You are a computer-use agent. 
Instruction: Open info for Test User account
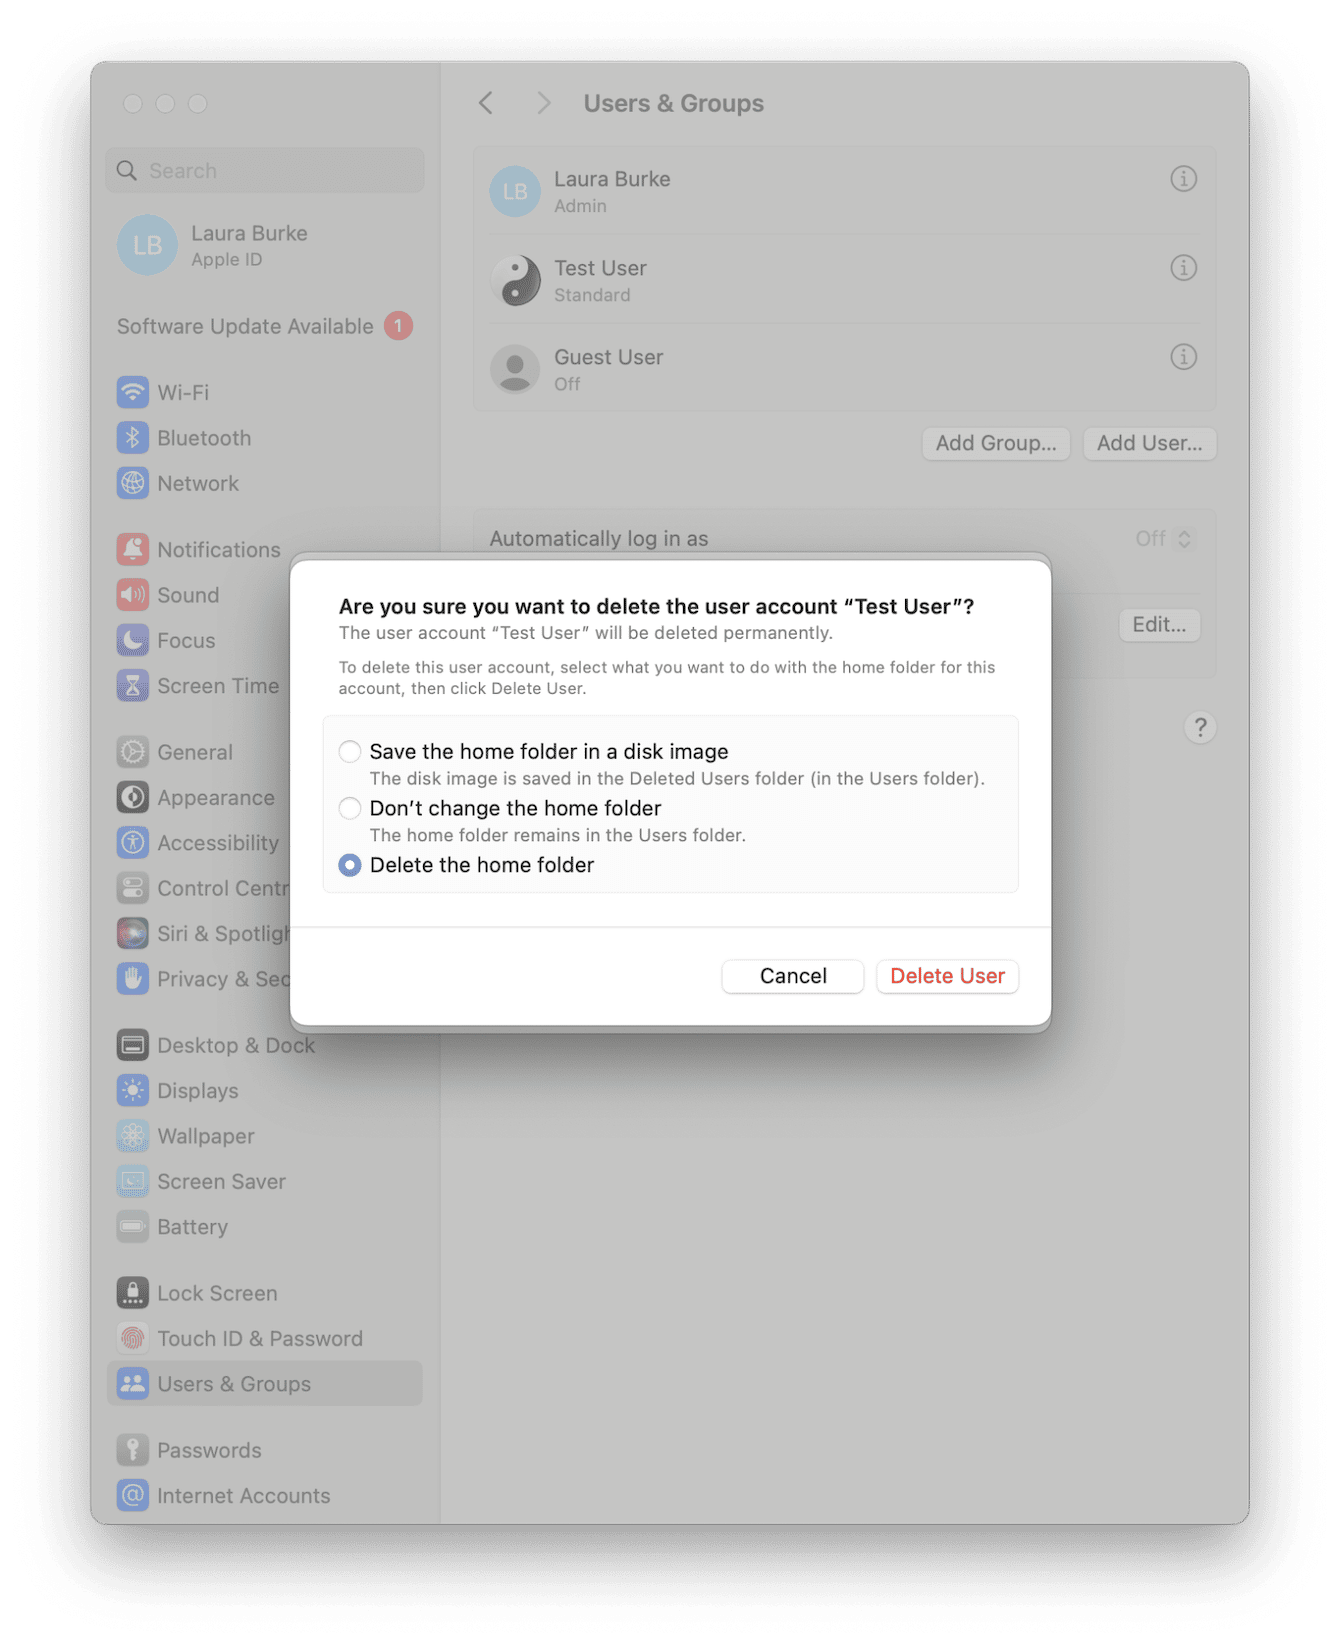point(1183,268)
